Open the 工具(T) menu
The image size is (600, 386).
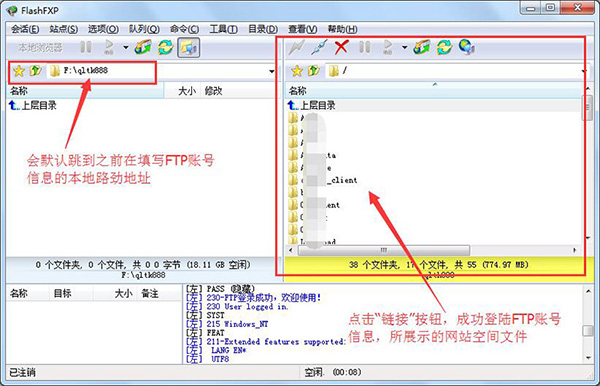[x=223, y=29]
